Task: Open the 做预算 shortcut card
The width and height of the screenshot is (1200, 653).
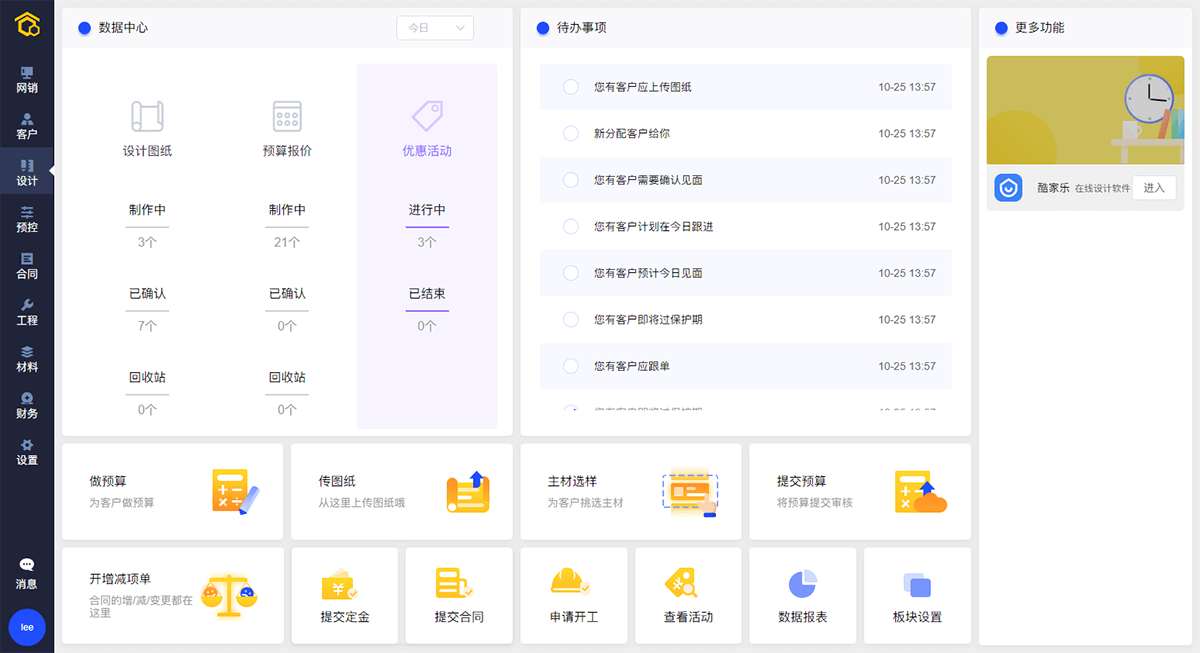Action: (x=172, y=491)
